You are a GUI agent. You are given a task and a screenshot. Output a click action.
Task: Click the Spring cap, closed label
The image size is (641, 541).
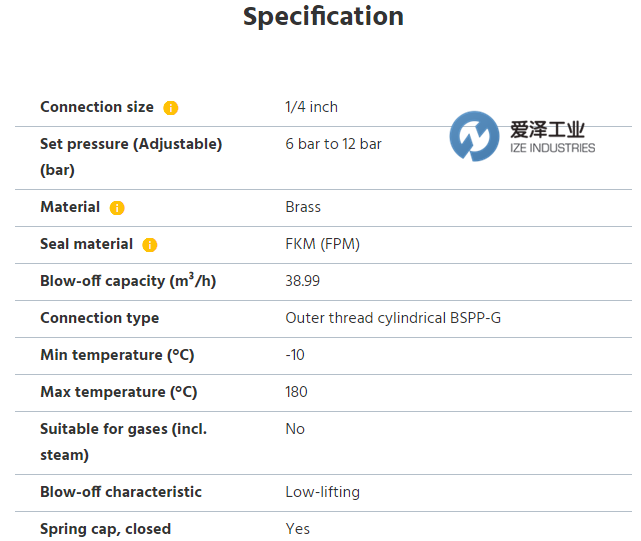105,529
